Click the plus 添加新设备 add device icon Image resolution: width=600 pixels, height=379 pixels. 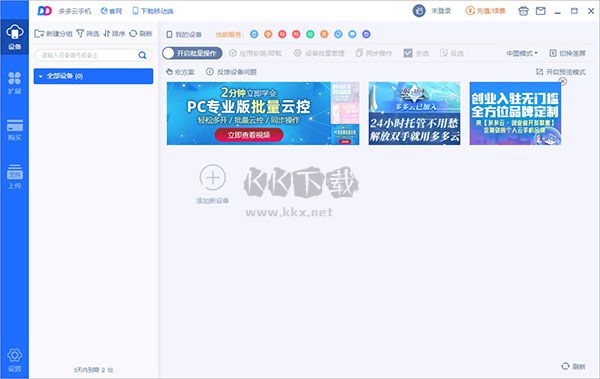click(x=213, y=178)
